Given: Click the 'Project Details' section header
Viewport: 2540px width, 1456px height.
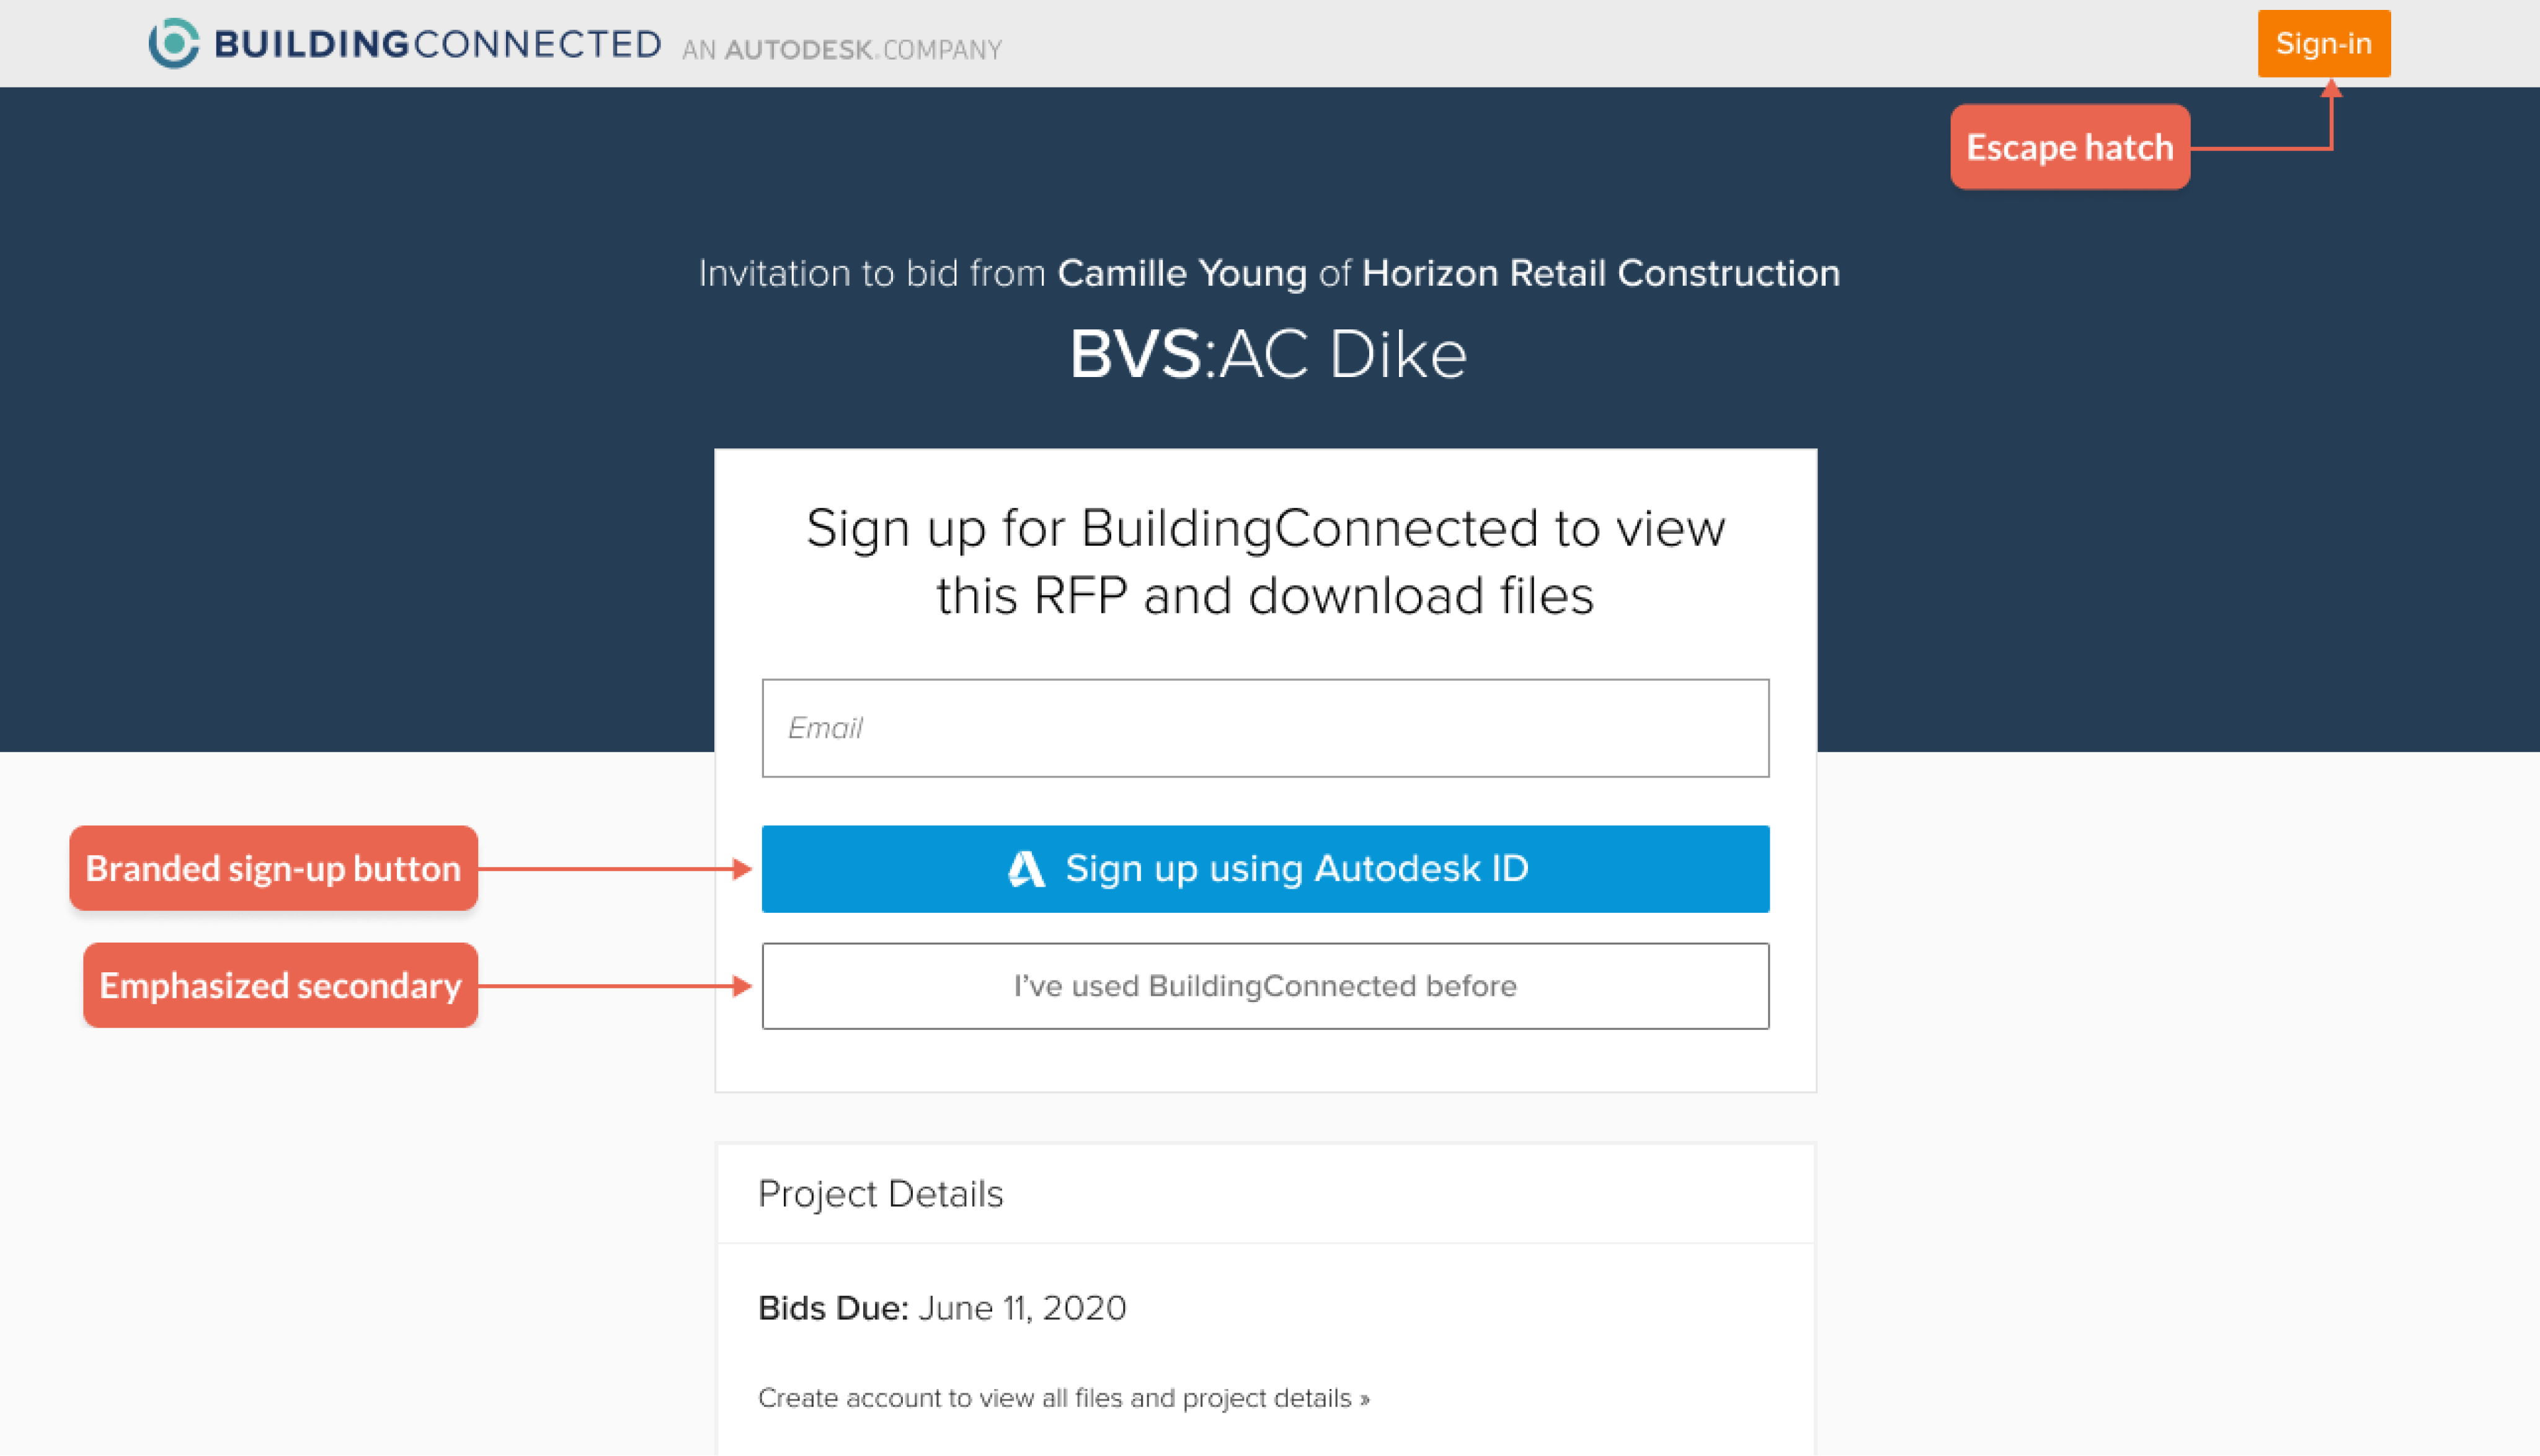Looking at the screenshot, I should [x=880, y=1194].
